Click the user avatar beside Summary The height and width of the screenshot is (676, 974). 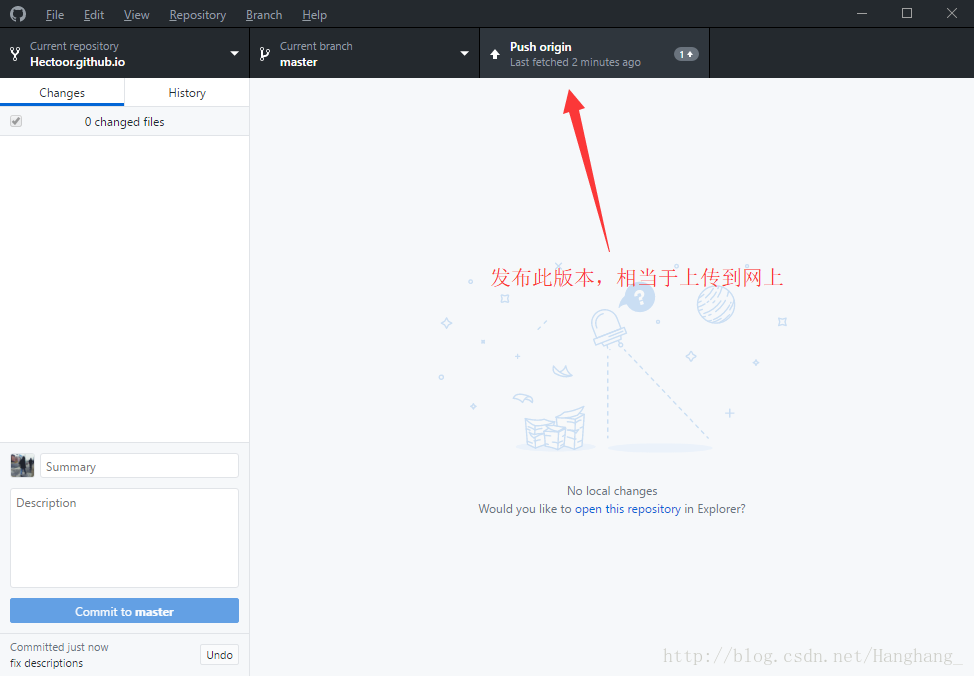(x=22, y=465)
